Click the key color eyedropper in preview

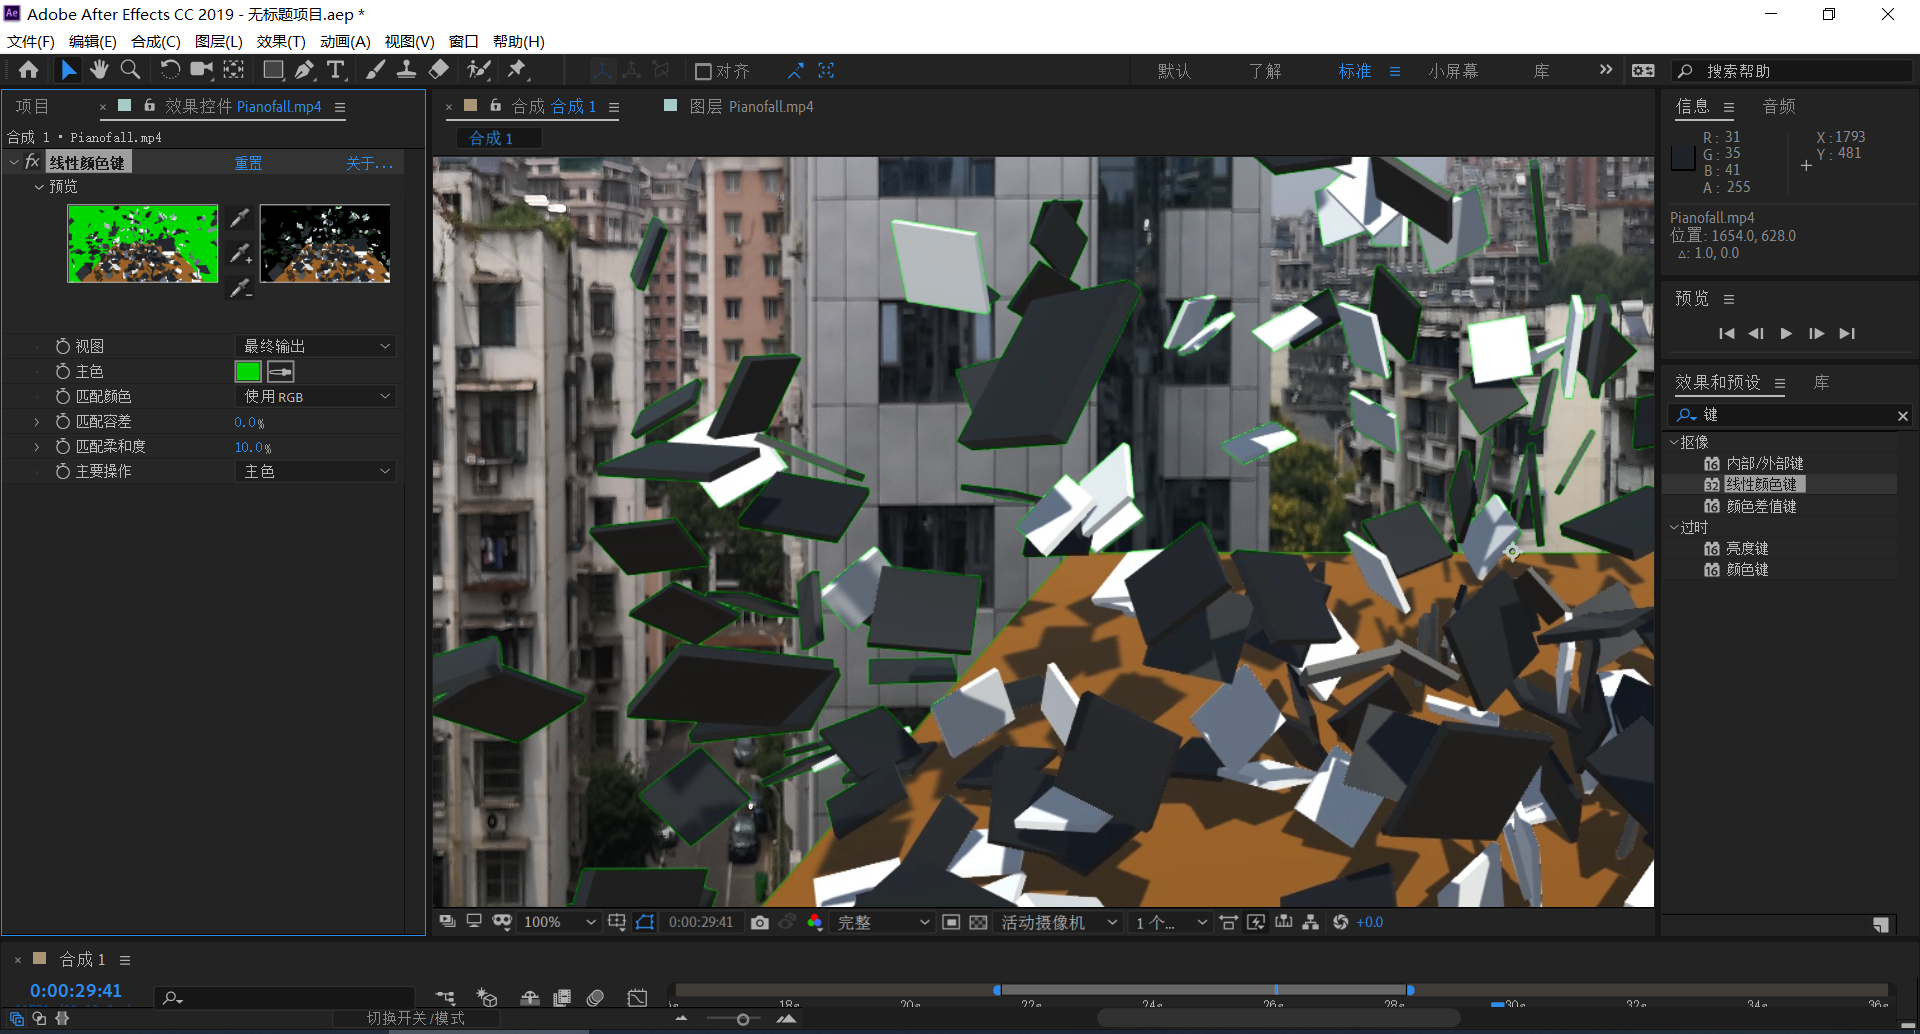pos(240,218)
